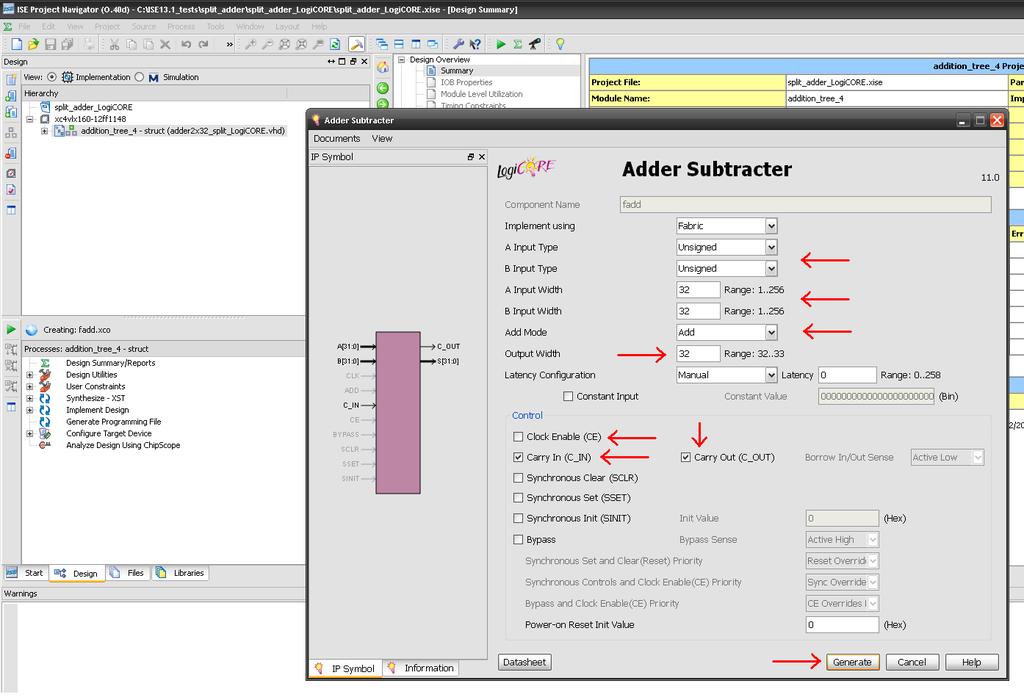1024x700 pixels.
Task: Click the light bulb tips icon
Action: click(x=560, y=44)
